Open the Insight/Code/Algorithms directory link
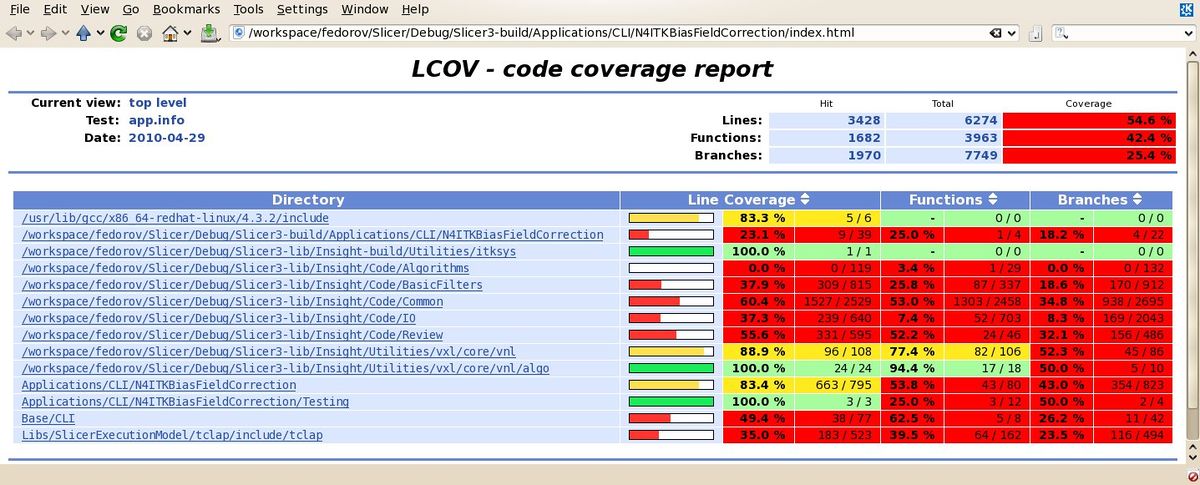1200x485 pixels. point(245,268)
